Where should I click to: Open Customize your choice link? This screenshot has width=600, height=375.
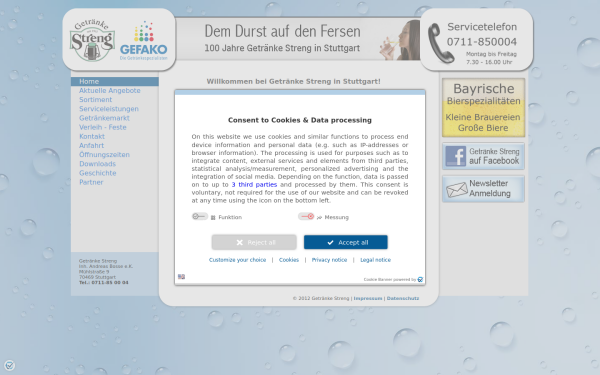[x=237, y=260]
